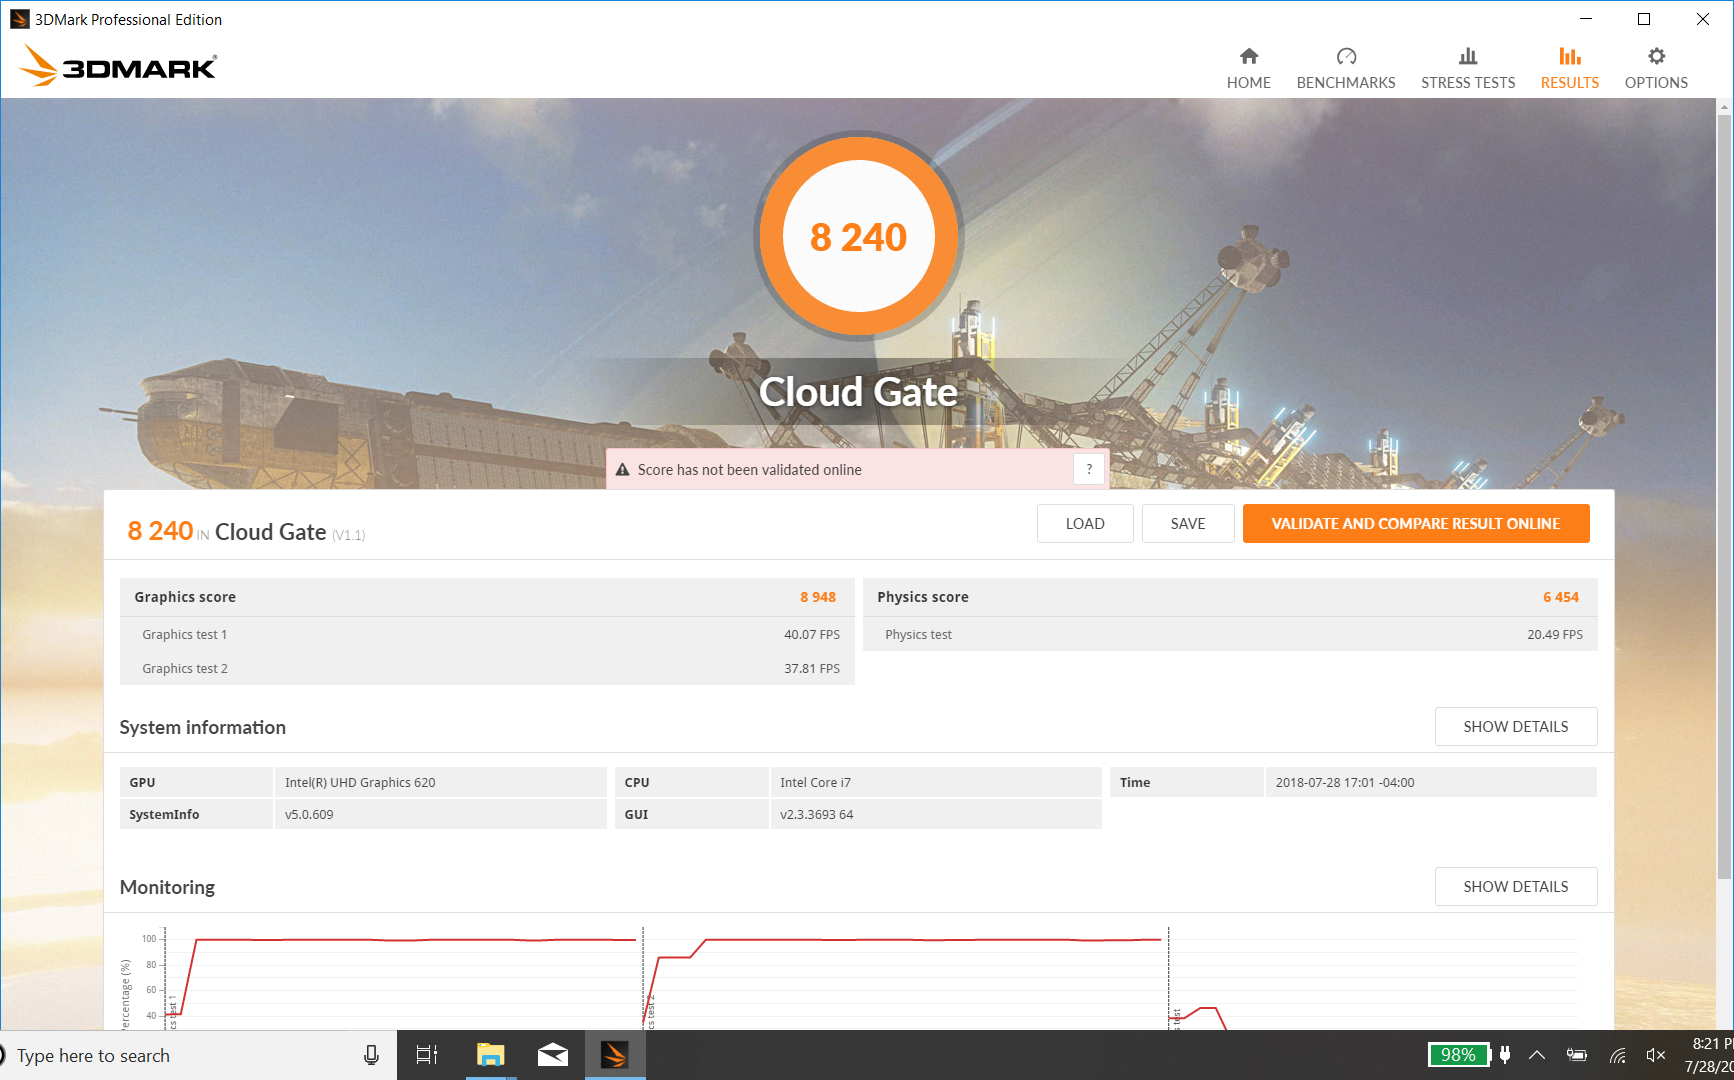Click the Graphics score value 8 948

[x=818, y=597]
